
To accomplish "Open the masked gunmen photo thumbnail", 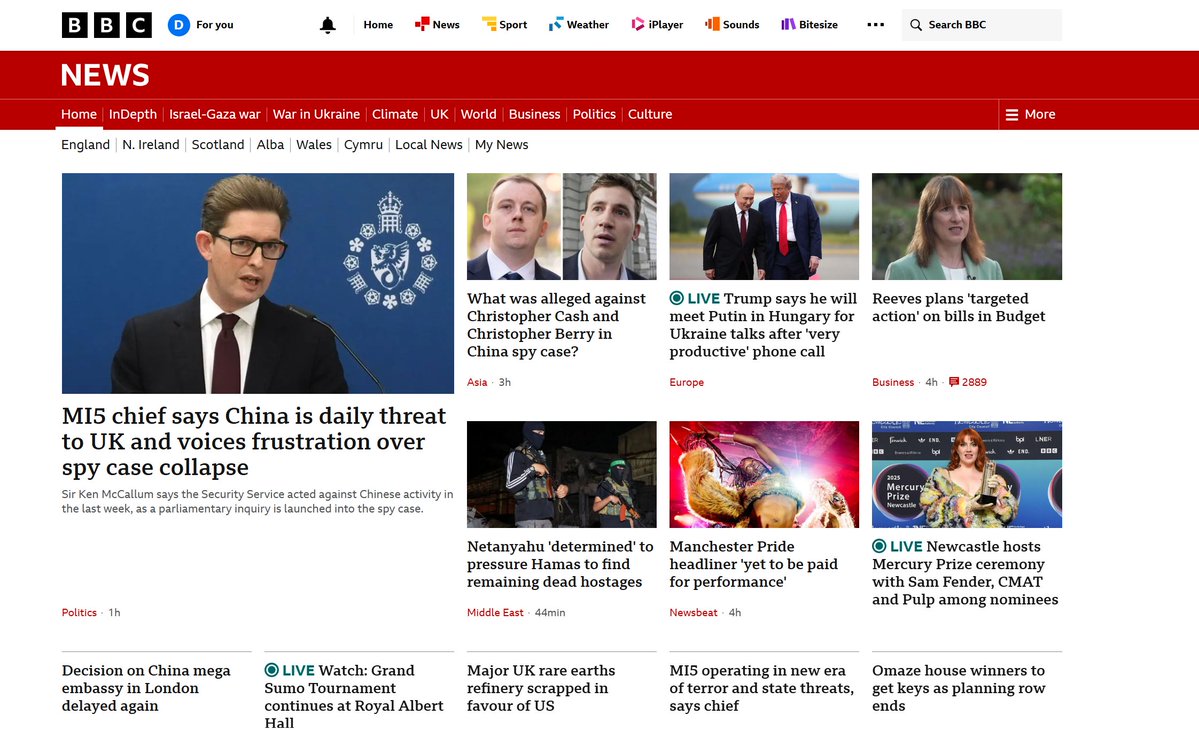I will (562, 474).
